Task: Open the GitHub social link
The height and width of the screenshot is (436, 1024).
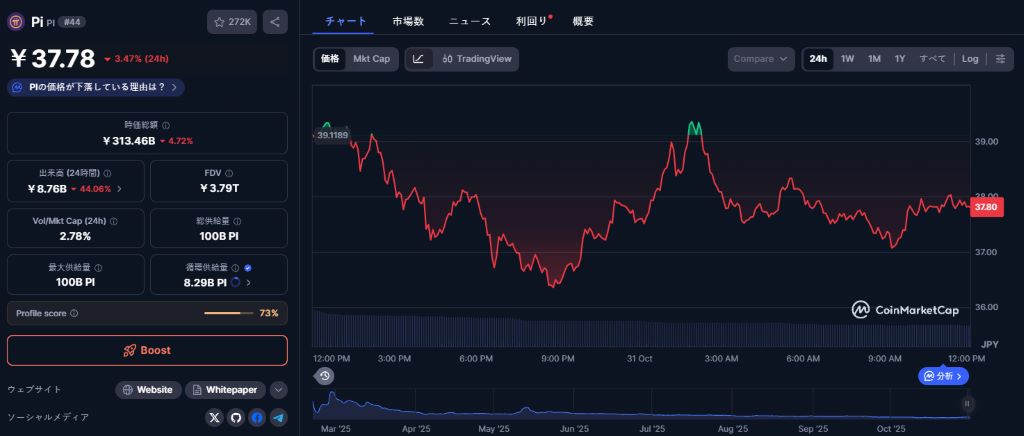Action: pyautogui.click(x=236, y=418)
